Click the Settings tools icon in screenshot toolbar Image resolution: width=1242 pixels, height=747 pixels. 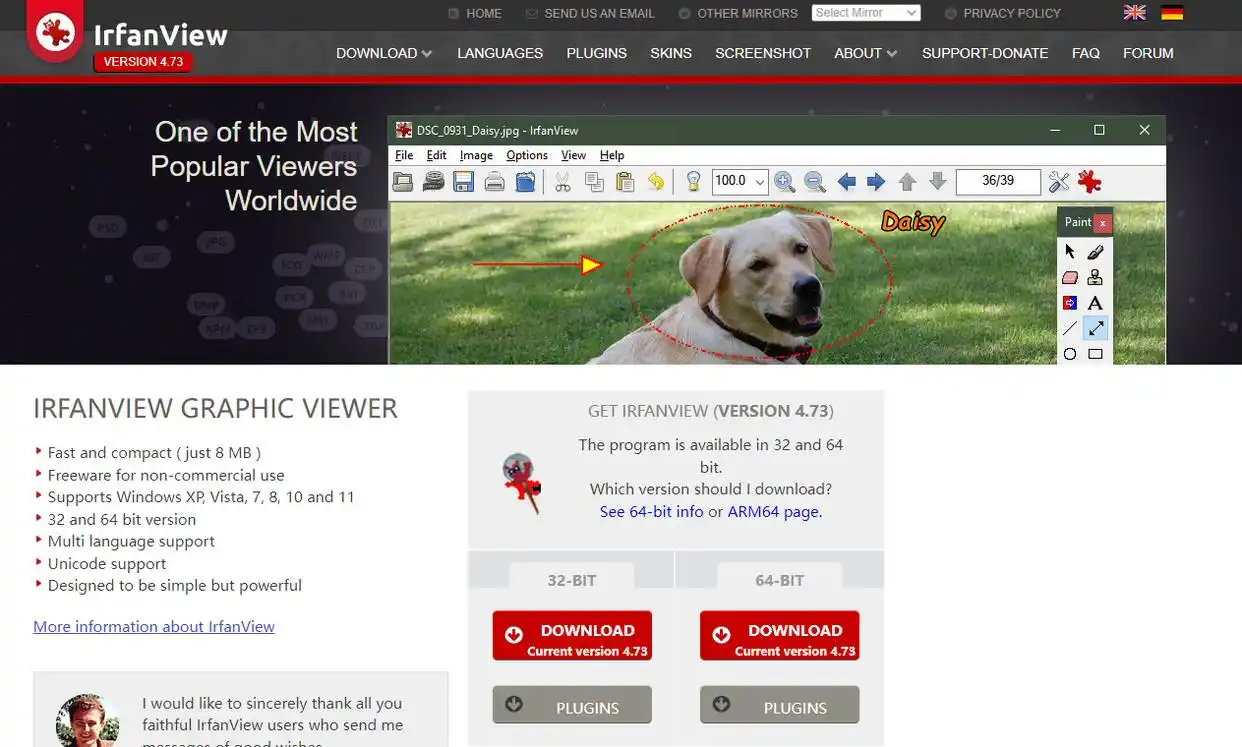(x=1059, y=181)
